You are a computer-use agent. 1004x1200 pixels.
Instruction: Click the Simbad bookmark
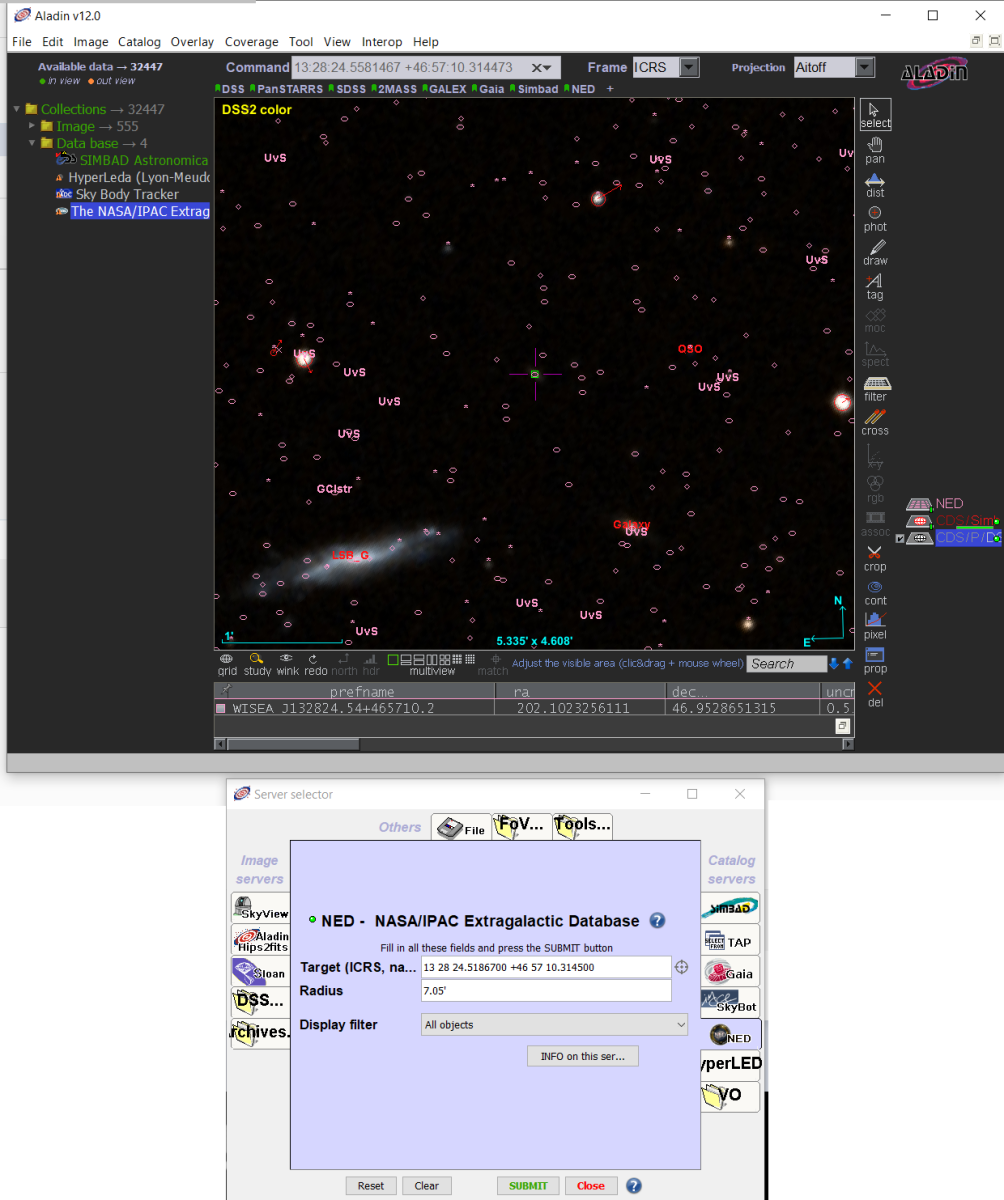click(x=535, y=89)
